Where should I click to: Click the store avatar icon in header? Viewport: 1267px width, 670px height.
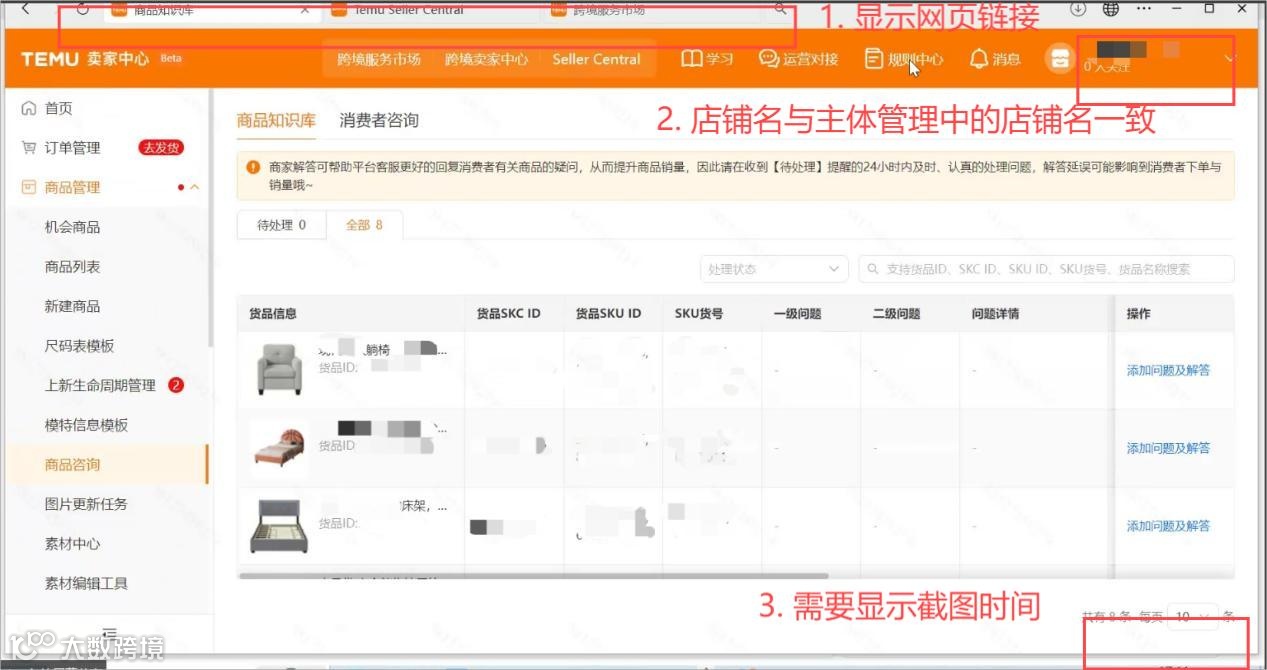coord(1058,59)
